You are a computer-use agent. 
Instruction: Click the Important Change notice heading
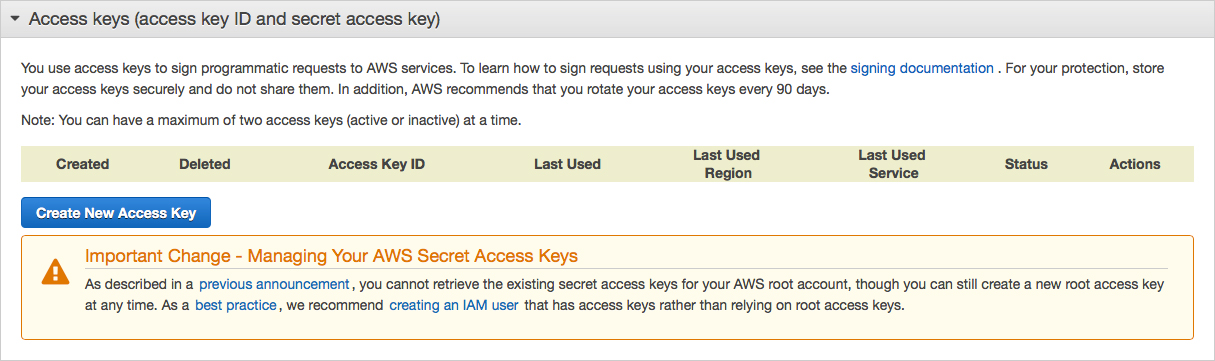(331, 256)
